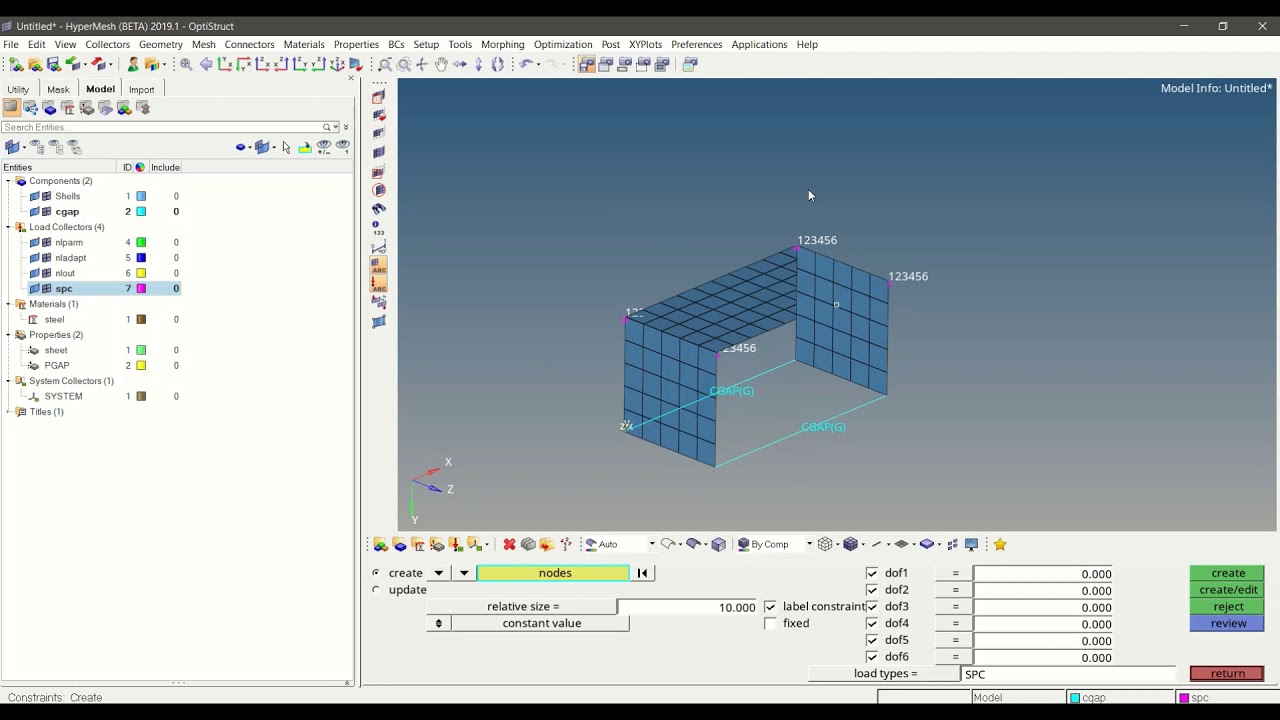
Task: Click the magenta color swatch of spc
Action: click(141, 289)
